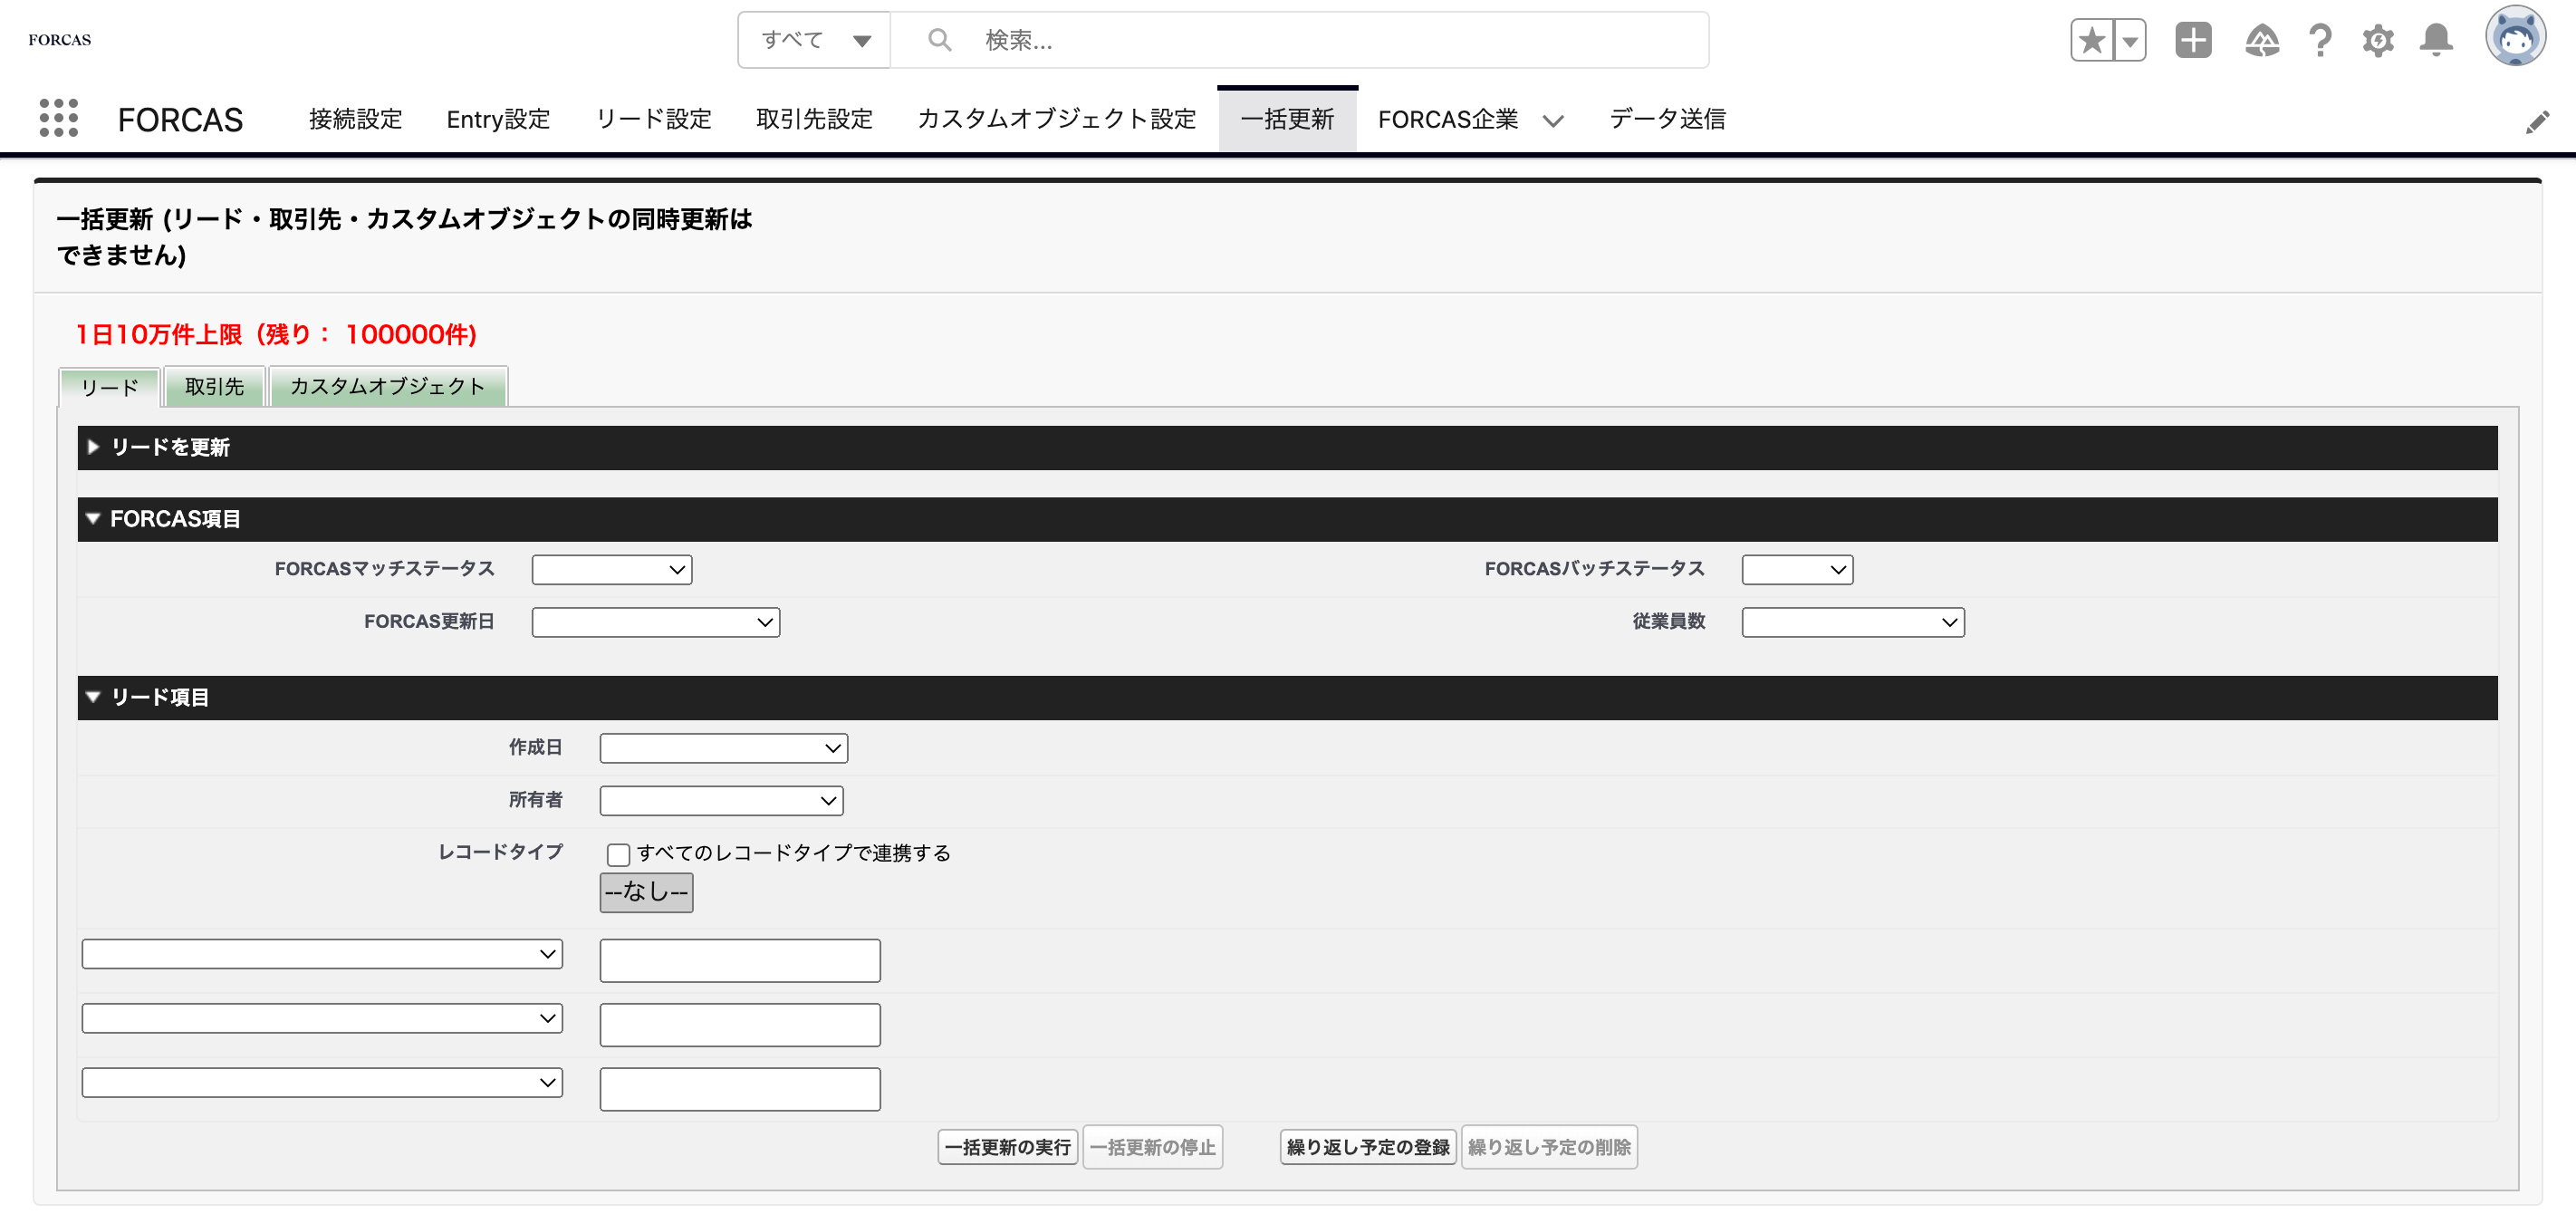This screenshot has width=2576, height=1214.
Task: Open the FORCAS企業 tab dropdown chevron
Action: point(1553,121)
